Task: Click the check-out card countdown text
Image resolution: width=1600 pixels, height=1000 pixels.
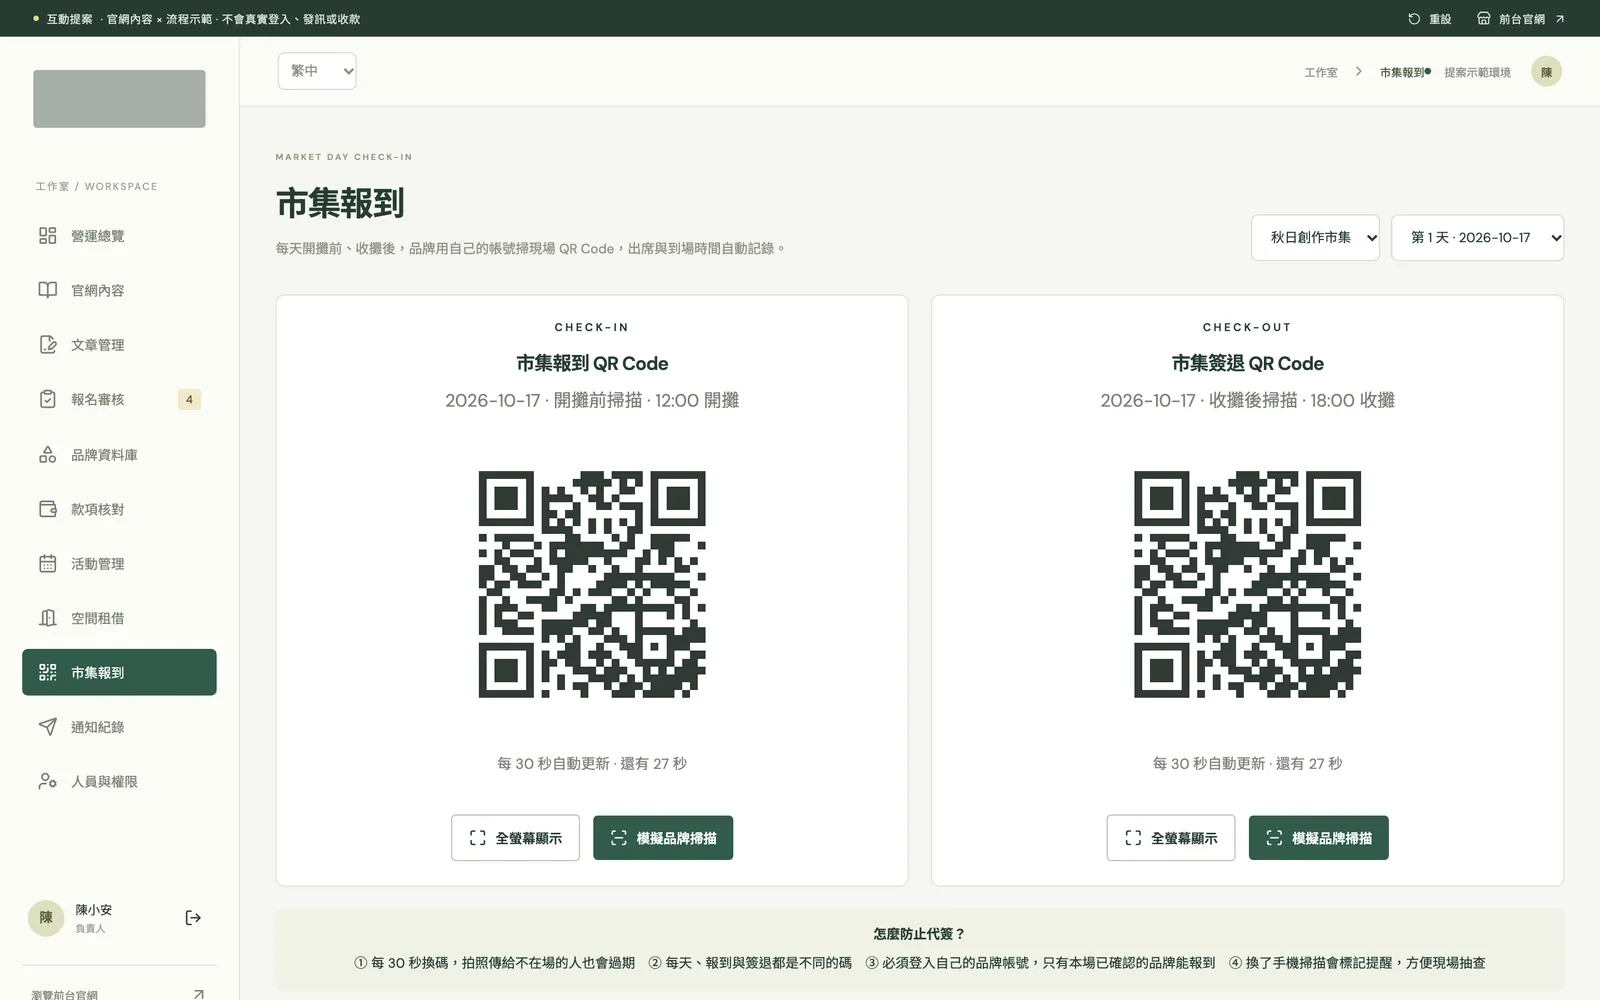Action: [1247, 763]
